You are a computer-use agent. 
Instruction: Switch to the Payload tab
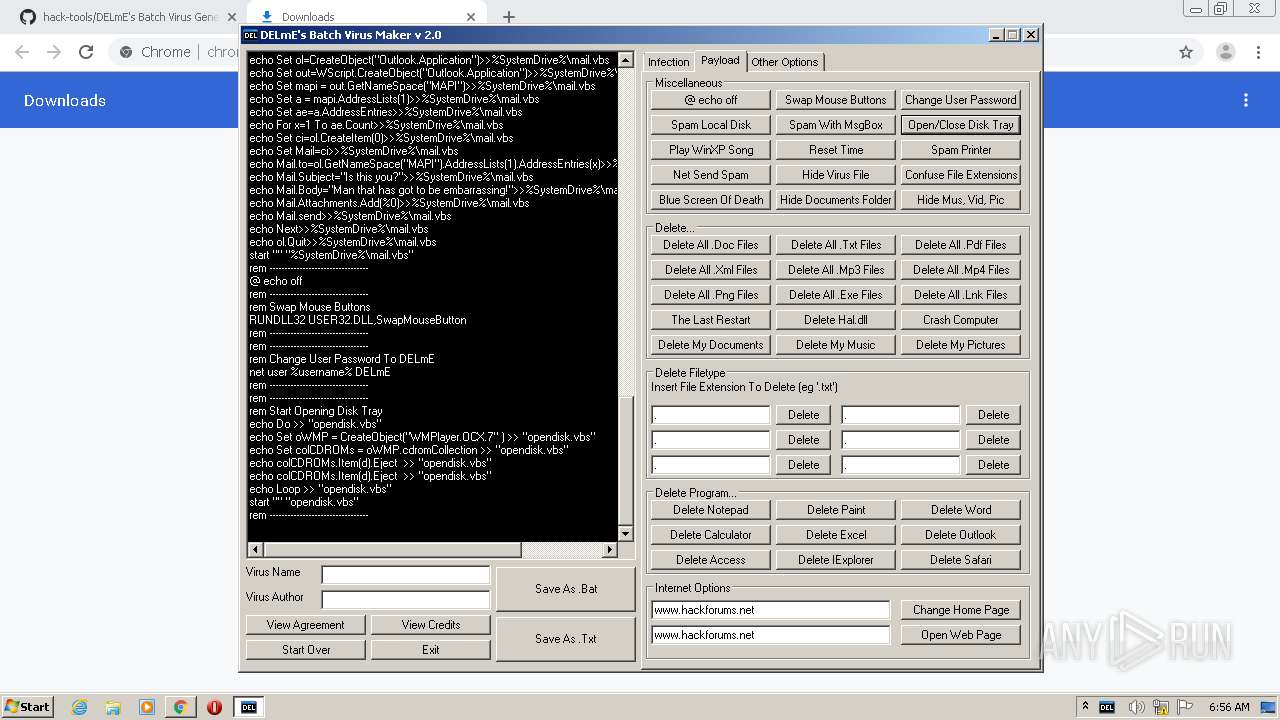pyautogui.click(x=720, y=60)
